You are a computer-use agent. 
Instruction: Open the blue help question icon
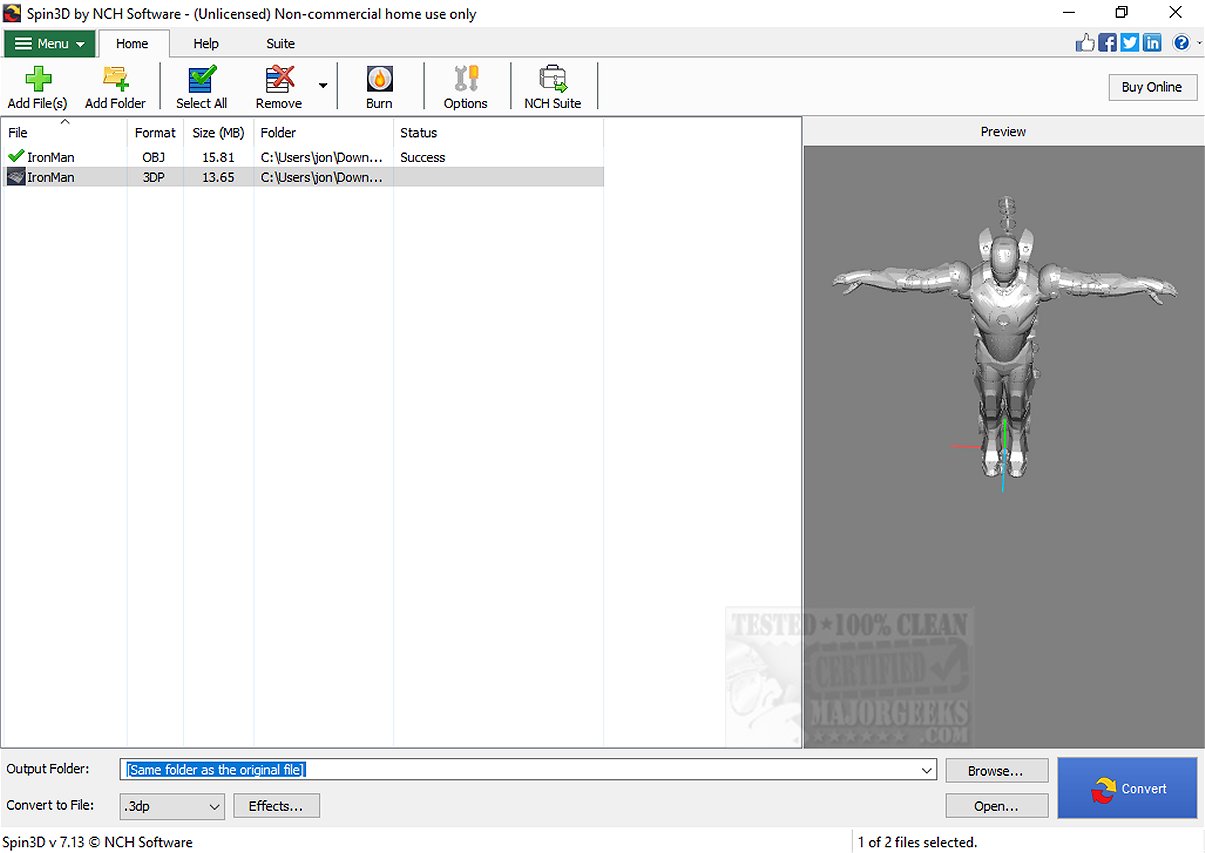point(1181,42)
